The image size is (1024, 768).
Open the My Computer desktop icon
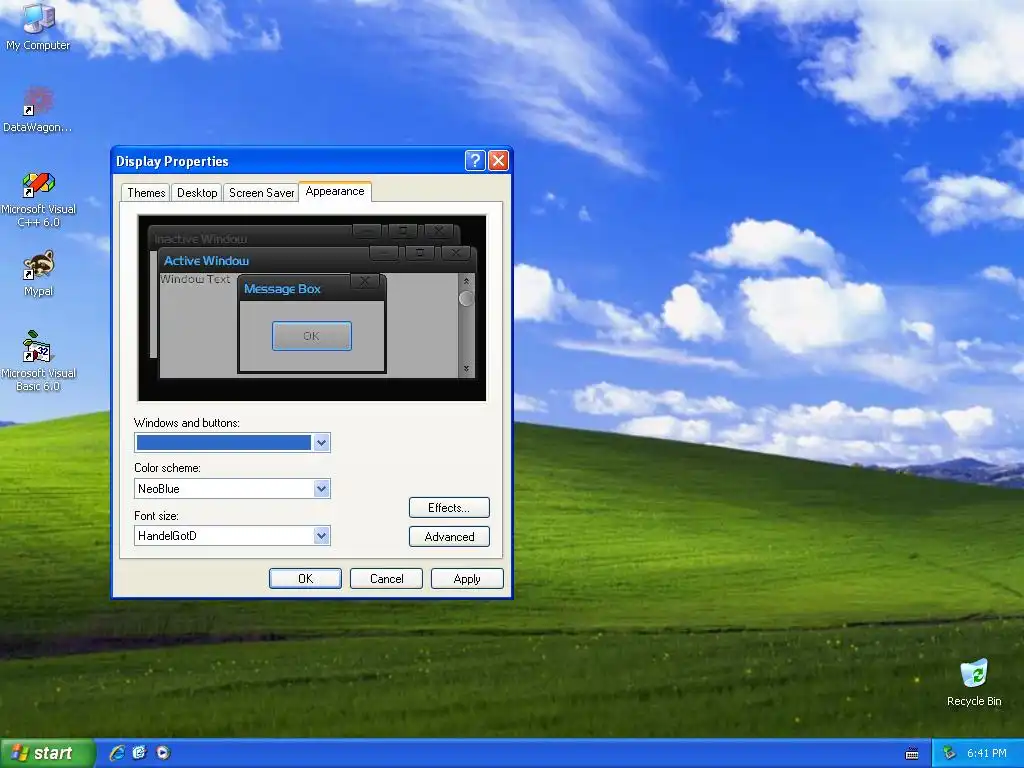coord(38,26)
